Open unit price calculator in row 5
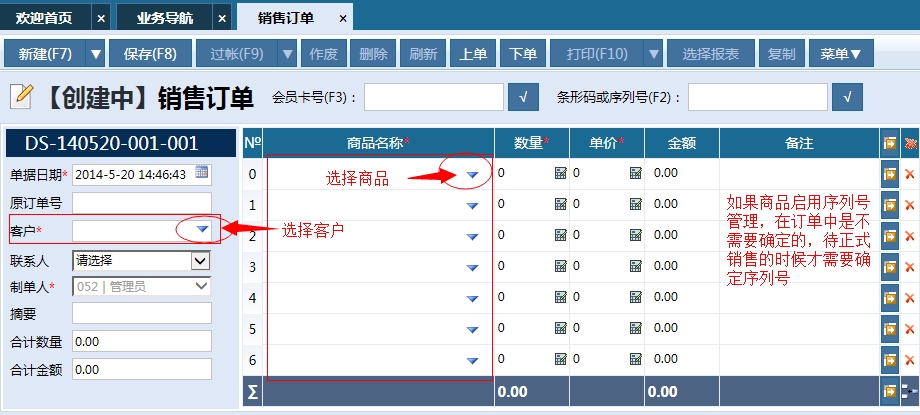 click(635, 329)
